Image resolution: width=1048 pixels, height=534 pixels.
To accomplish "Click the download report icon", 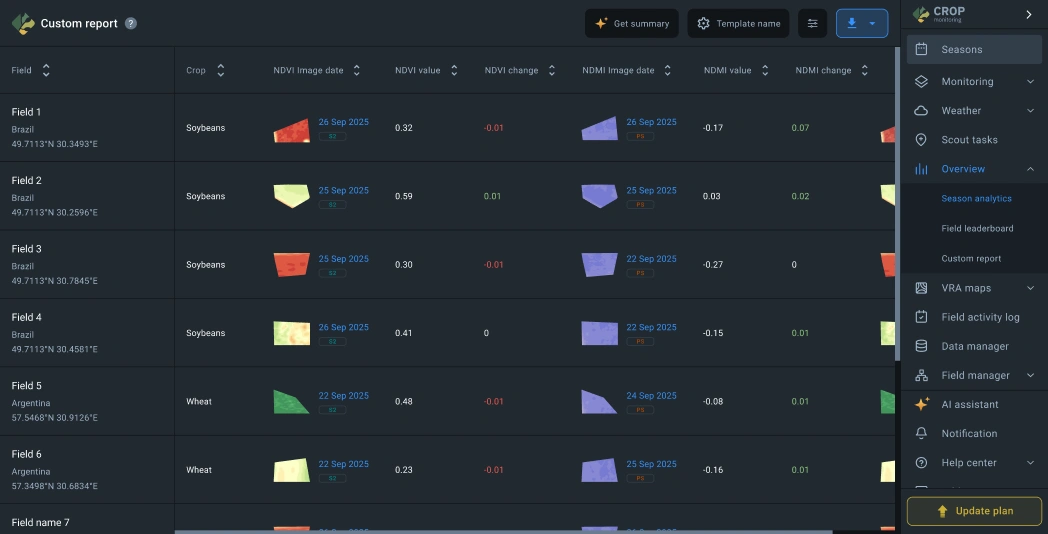I will (x=852, y=24).
